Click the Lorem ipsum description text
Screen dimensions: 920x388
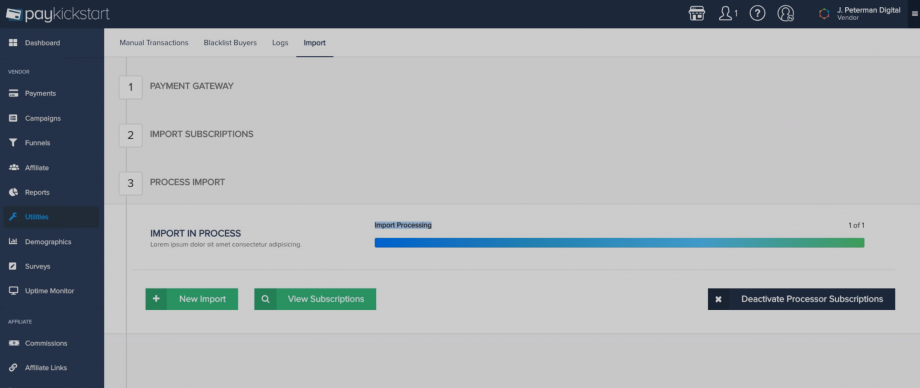click(226, 244)
